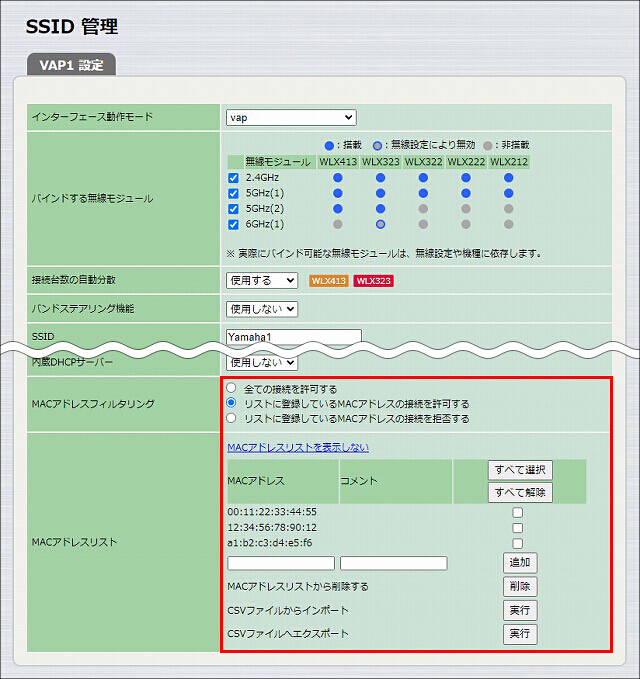This screenshot has height=679, width=640.
Task: Click the WLX322 column header
Action: [423, 162]
